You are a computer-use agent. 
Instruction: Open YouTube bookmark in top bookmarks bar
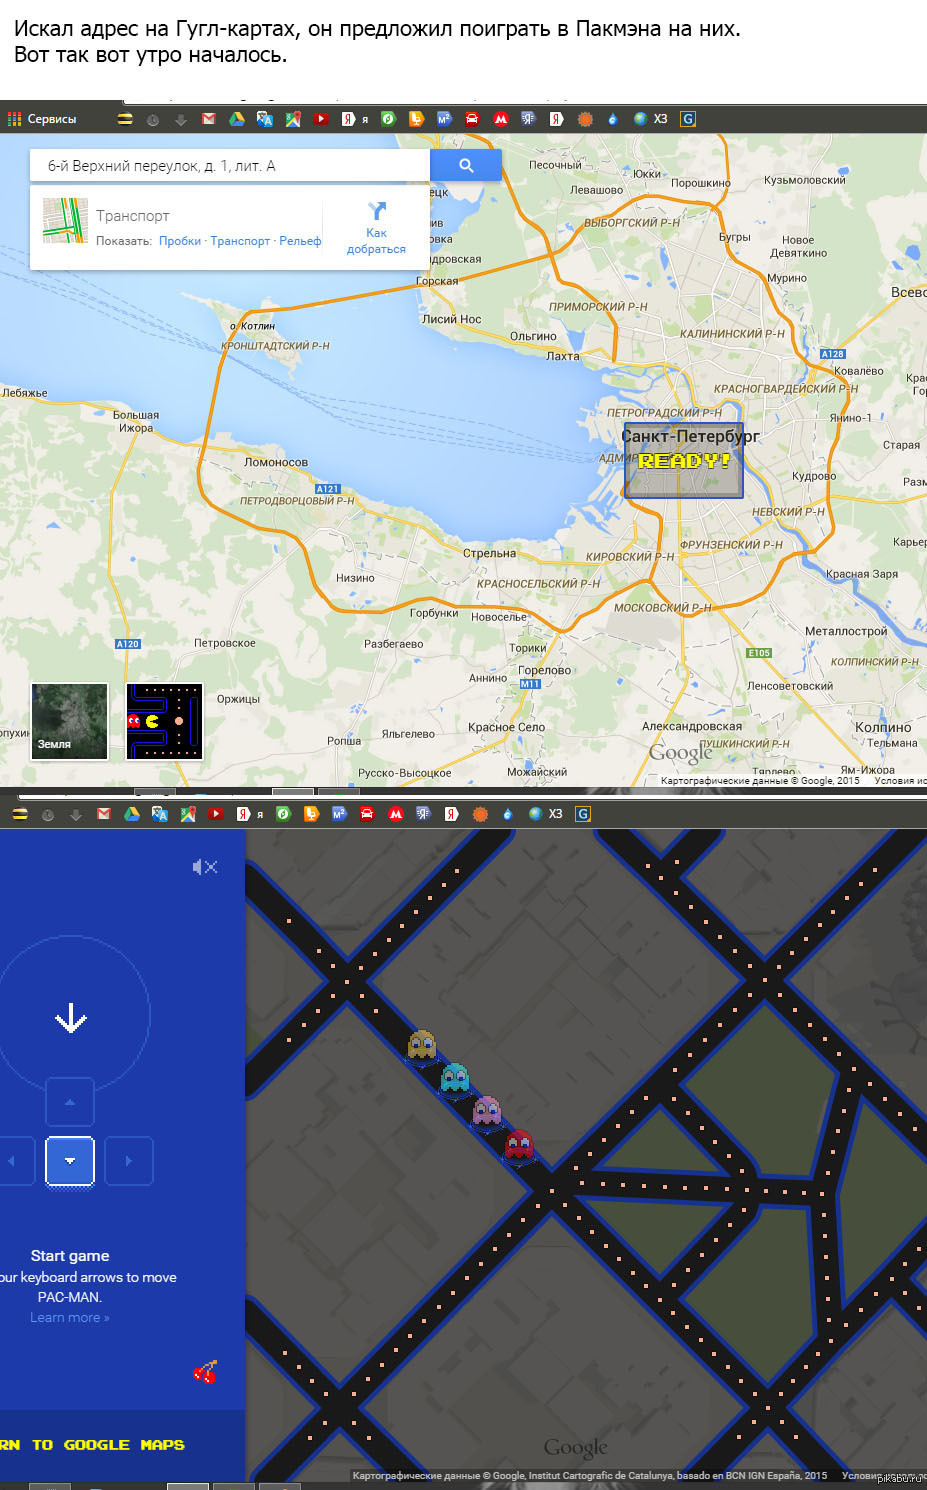pos(321,119)
